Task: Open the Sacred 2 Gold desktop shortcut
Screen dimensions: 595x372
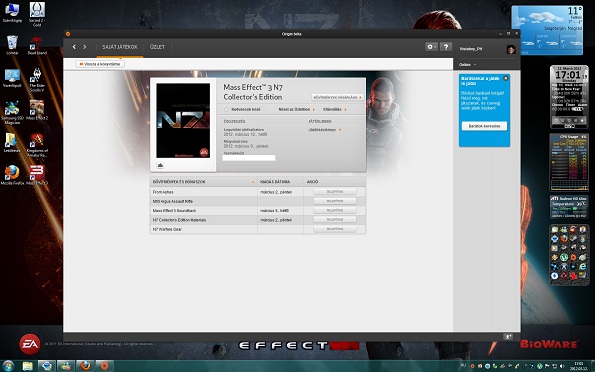Action: pyautogui.click(x=37, y=14)
